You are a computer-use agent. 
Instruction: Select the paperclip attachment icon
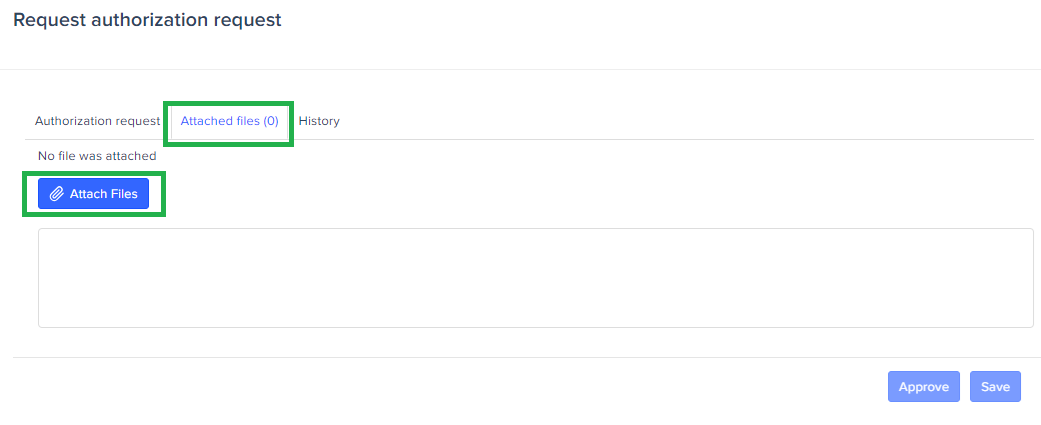click(57, 194)
